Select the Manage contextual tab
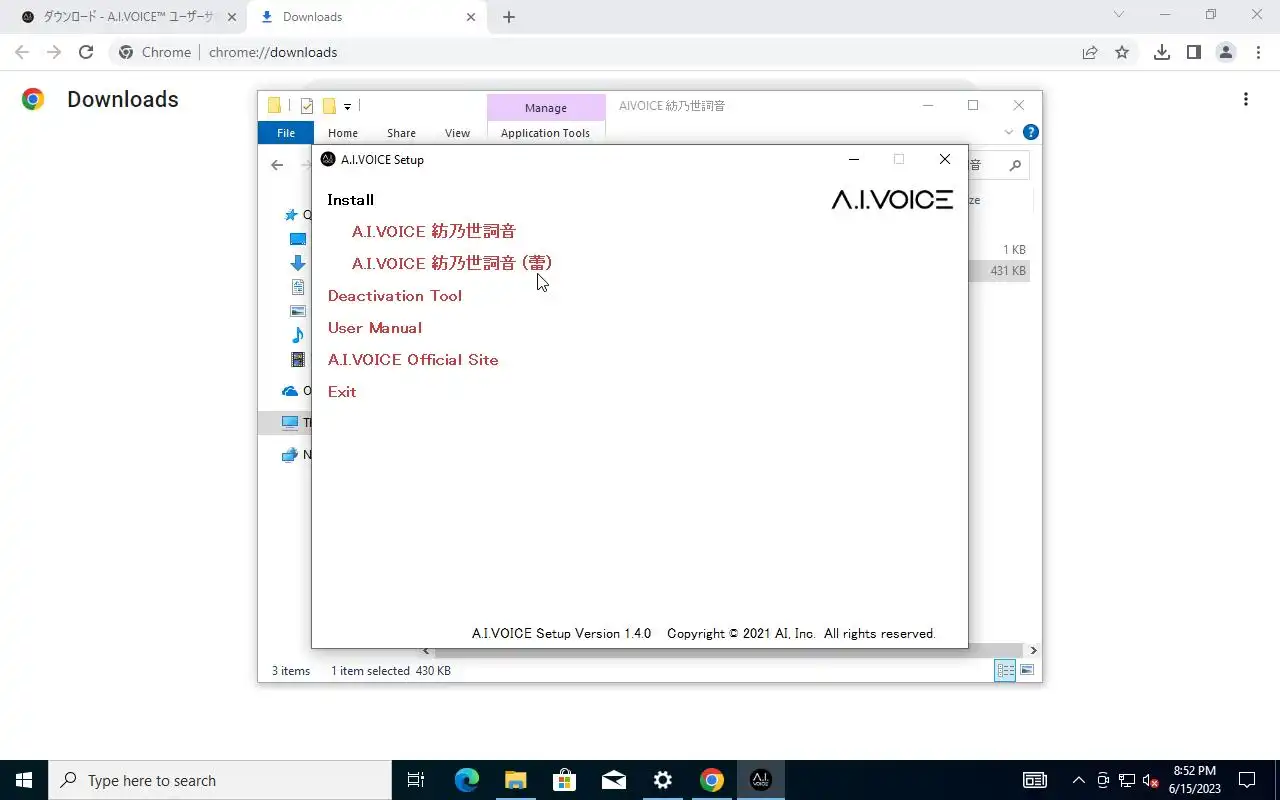Image resolution: width=1280 pixels, height=800 pixels. click(546, 108)
